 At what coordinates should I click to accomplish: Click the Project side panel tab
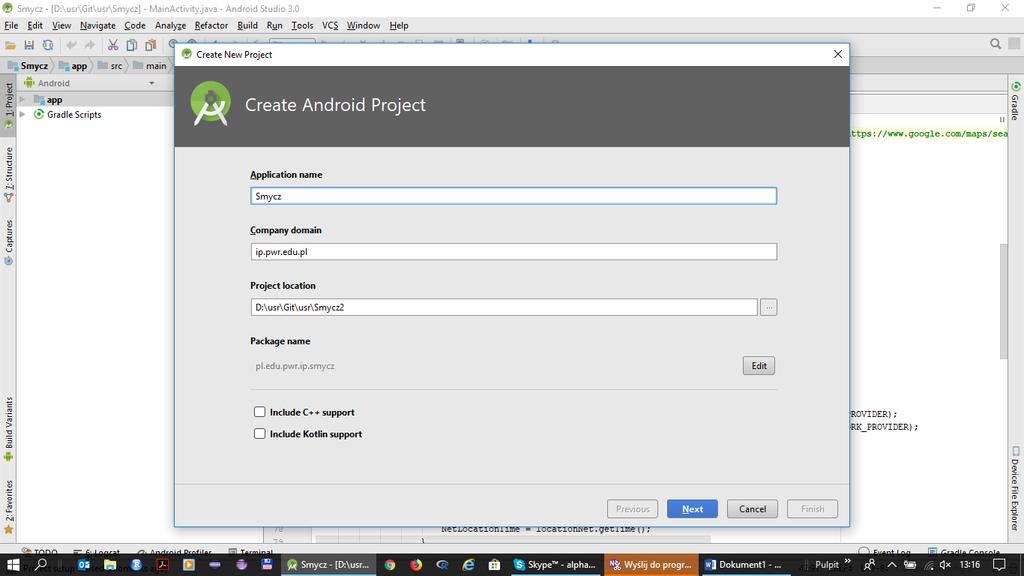pos(8,104)
